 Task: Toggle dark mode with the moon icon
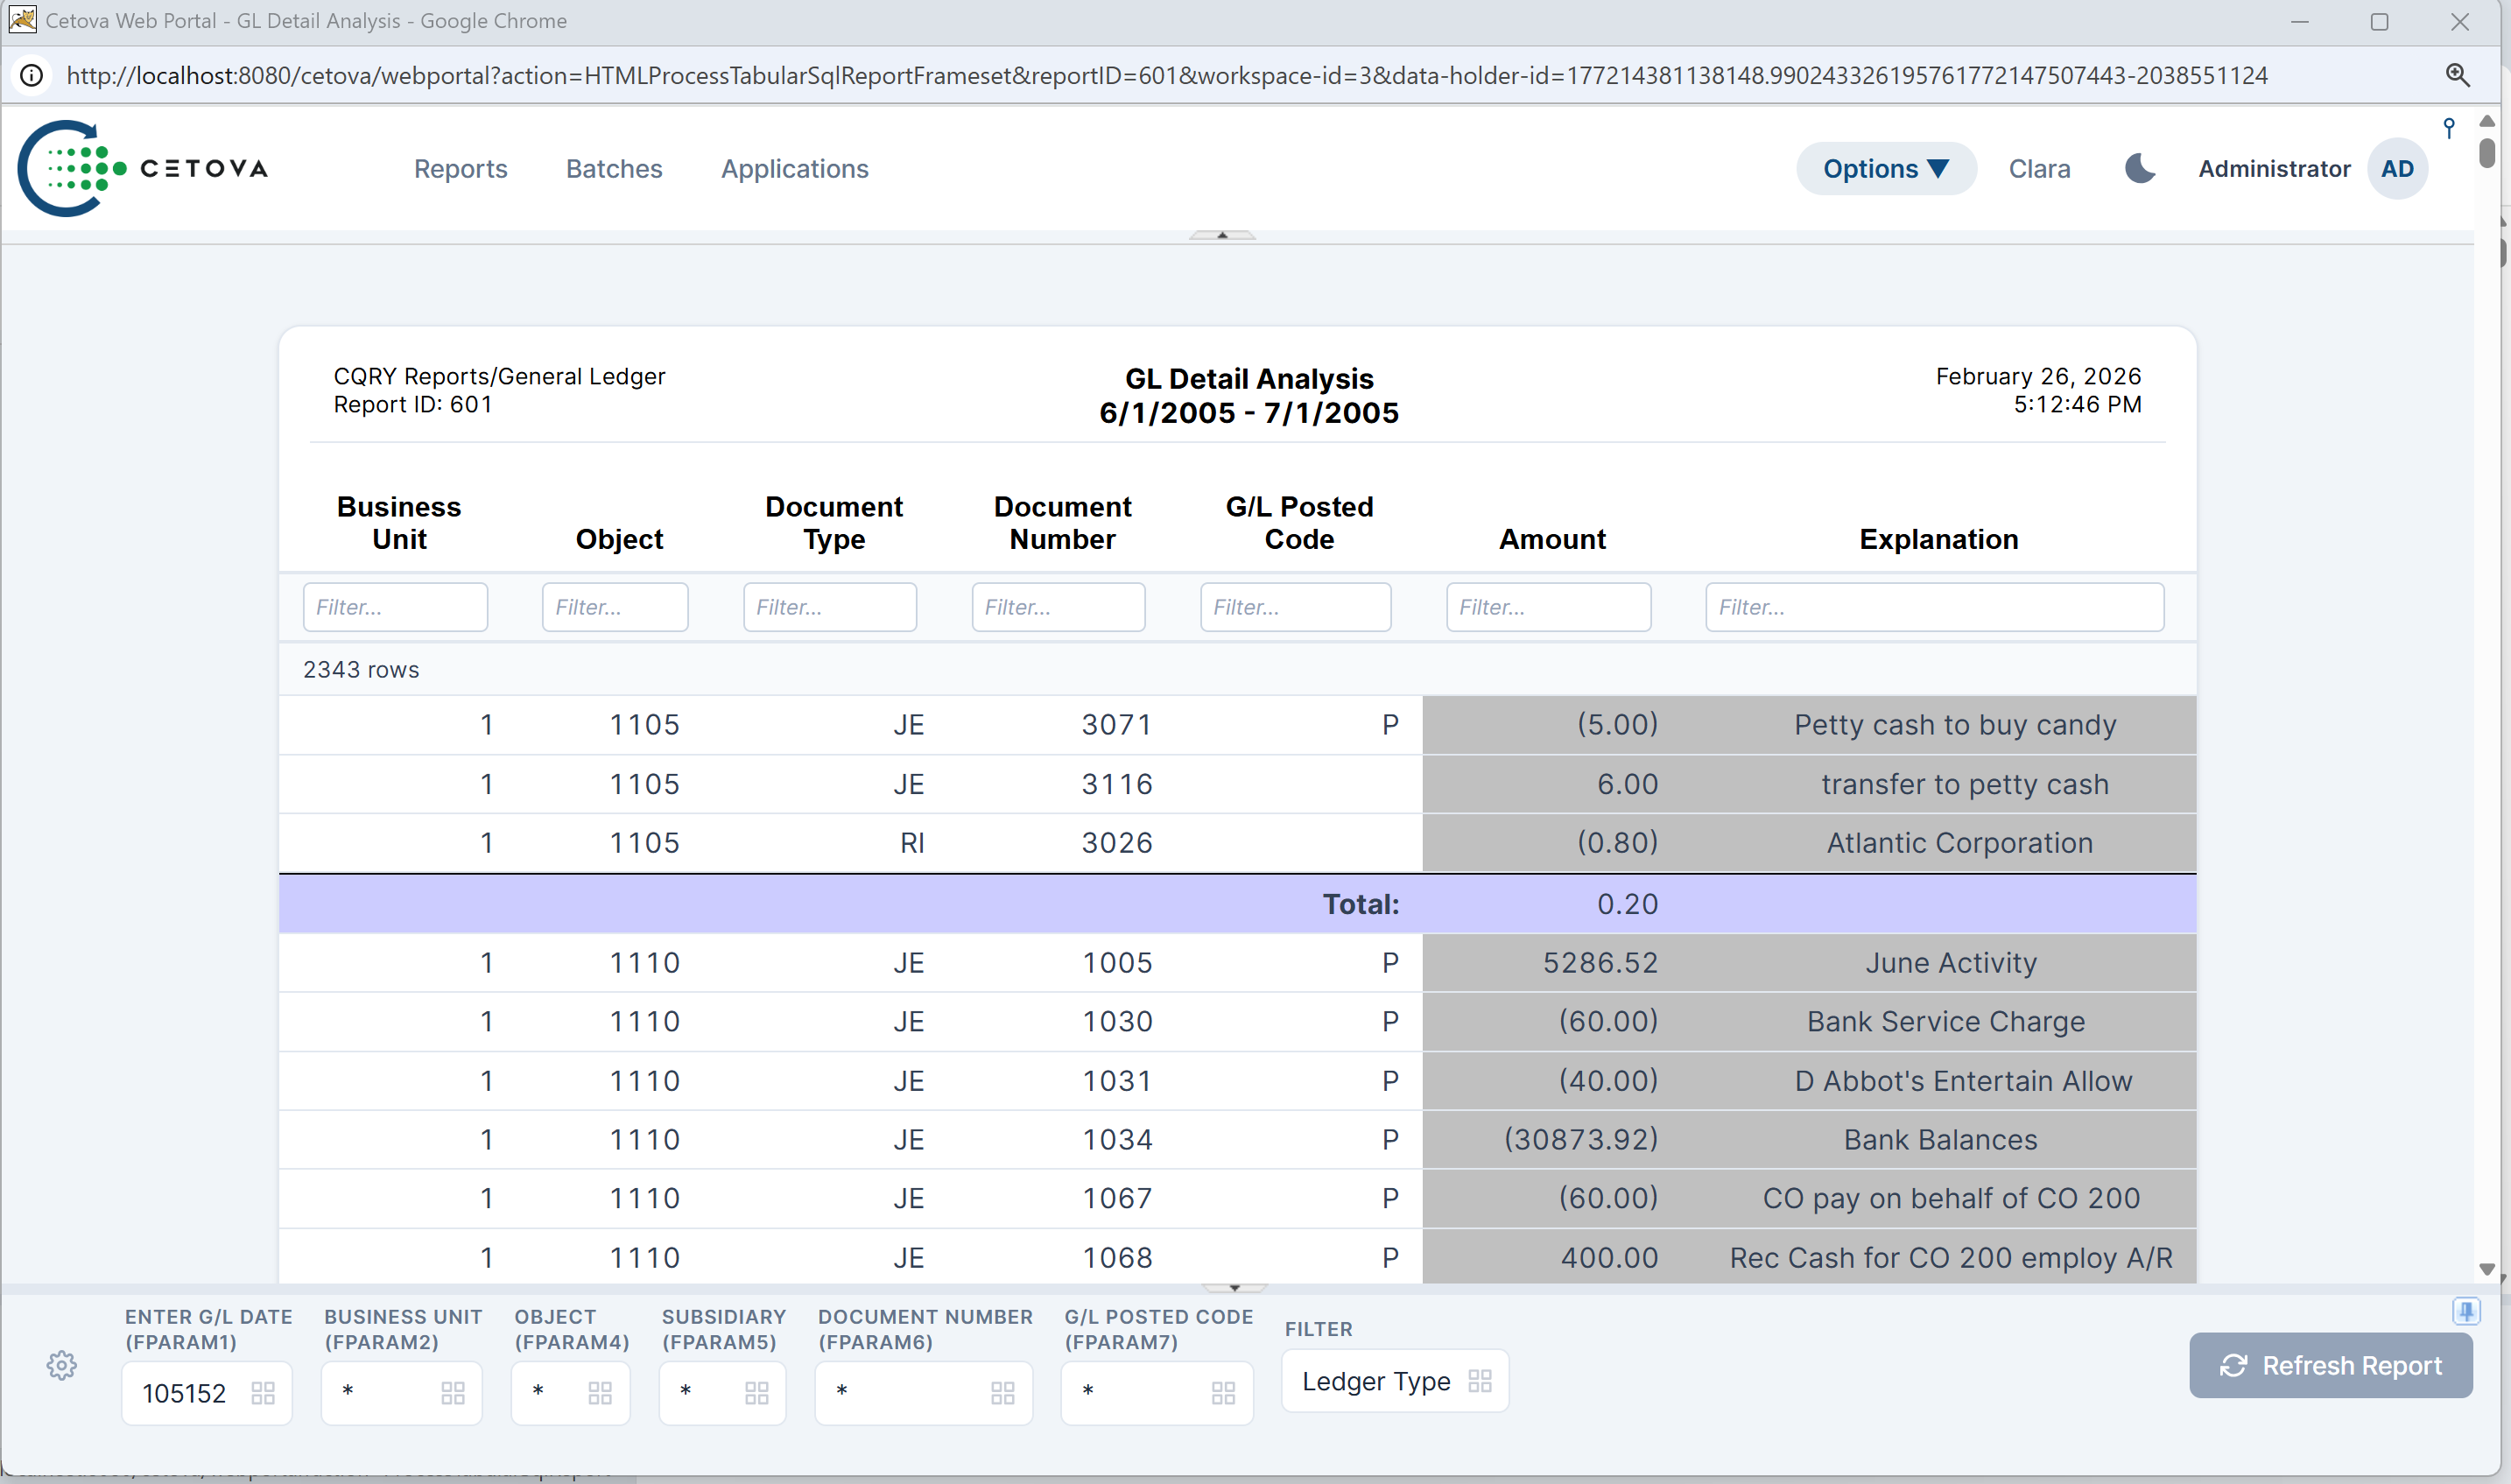click(2140, 168)
